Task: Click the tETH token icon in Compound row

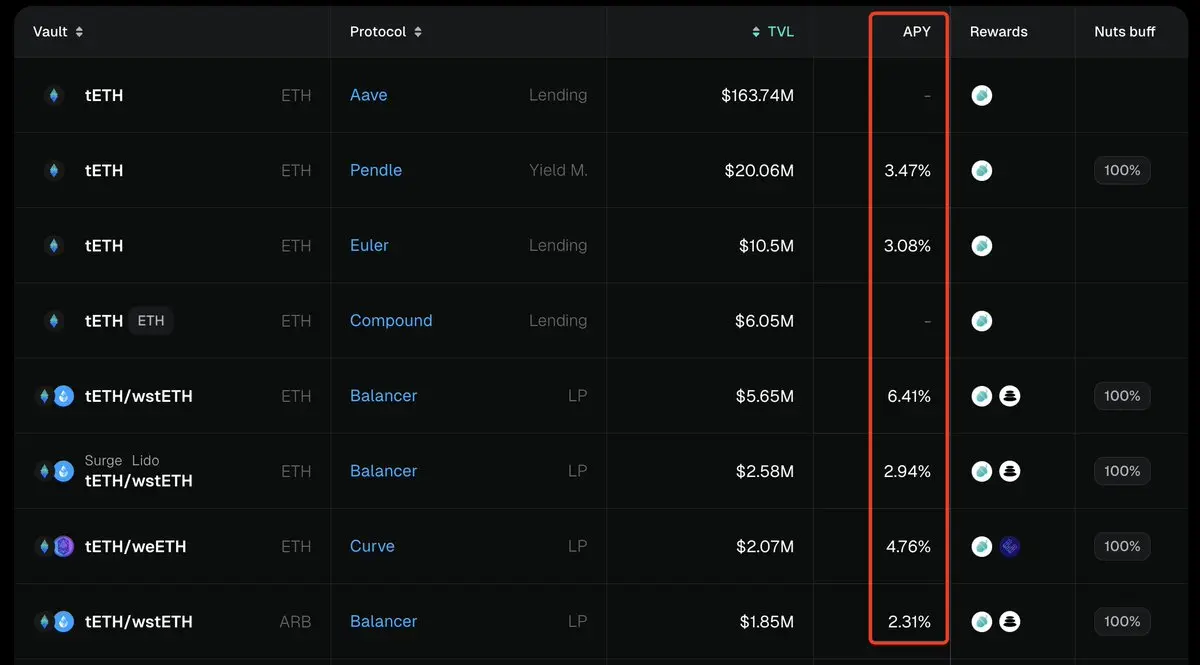Action: (54, 321)
